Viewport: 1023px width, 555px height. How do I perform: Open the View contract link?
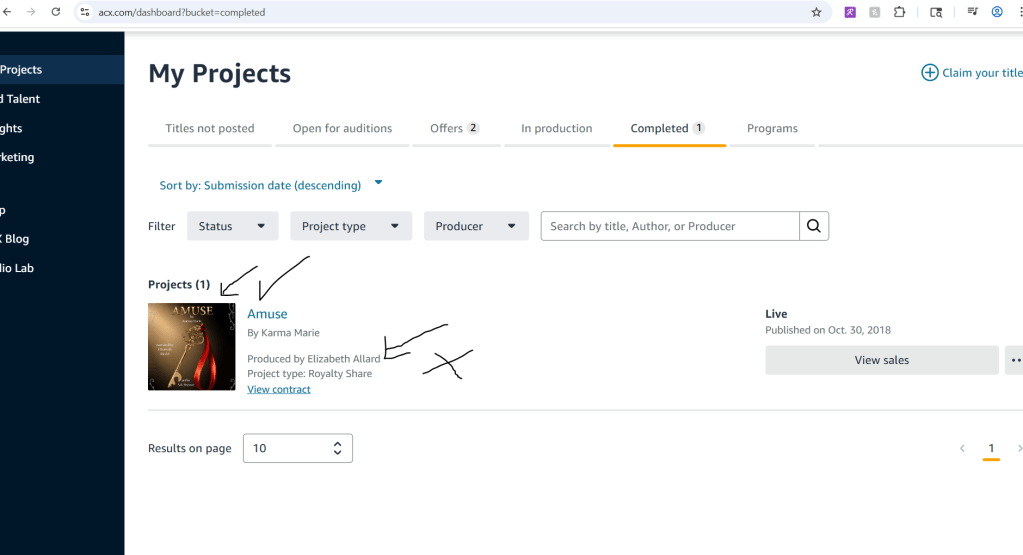coord(279,389)
